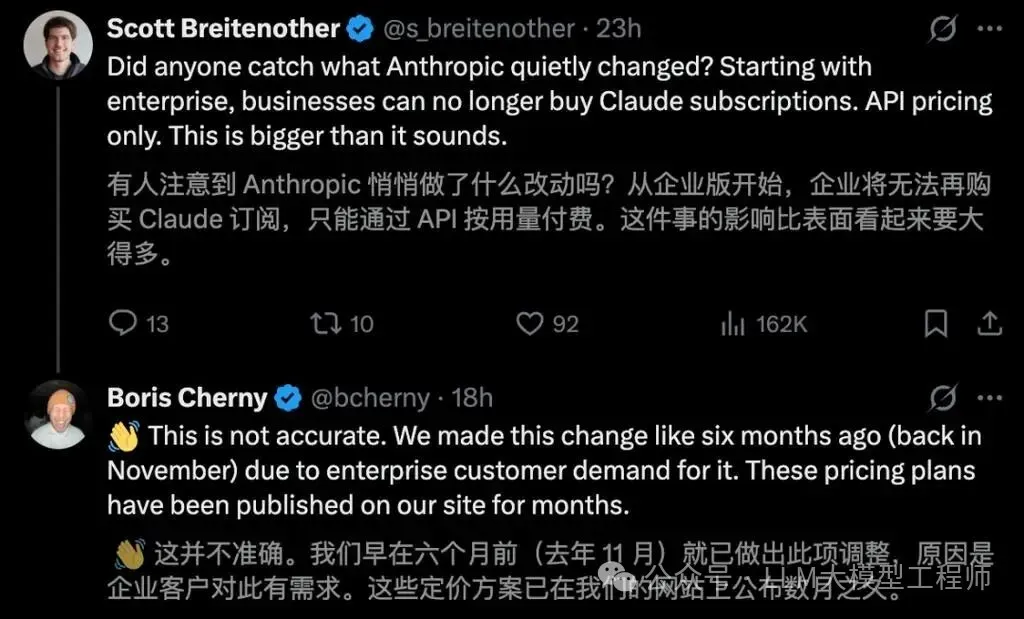Click Scott Breitenother's verified badge
The image size is (1024, 619).
pos(361,29)
